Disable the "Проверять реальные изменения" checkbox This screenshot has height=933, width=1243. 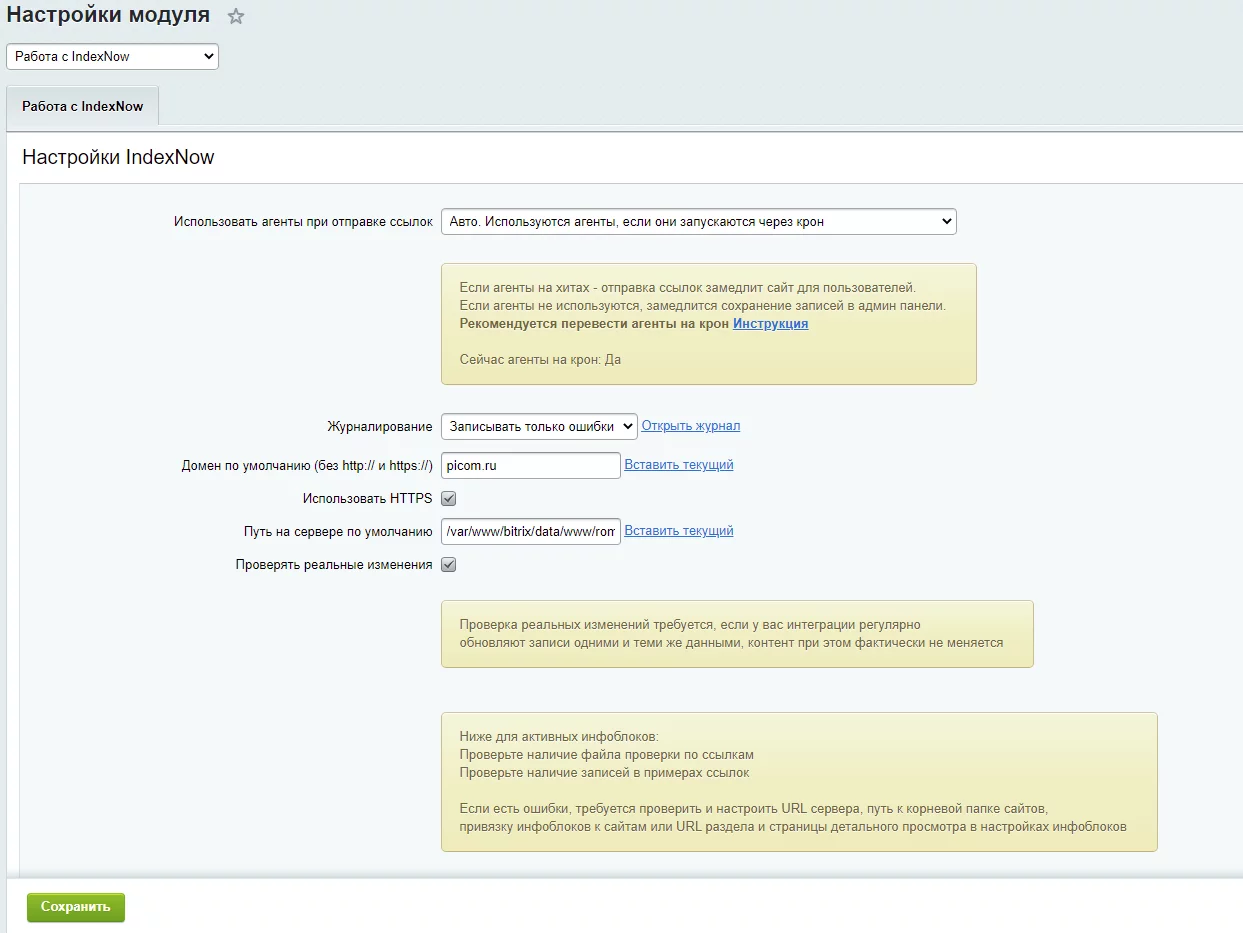coord(449,564)
